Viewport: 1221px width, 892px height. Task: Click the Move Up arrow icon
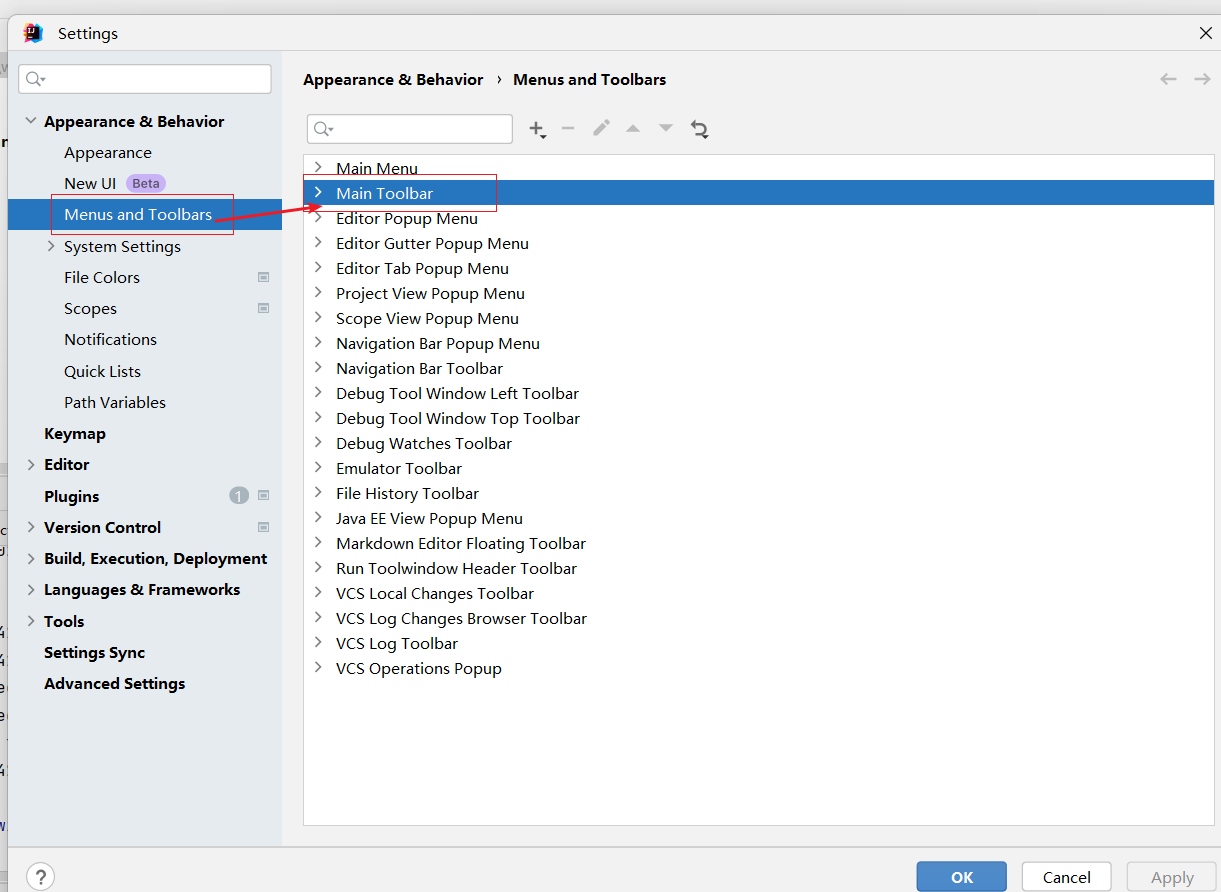click(633, 129)
